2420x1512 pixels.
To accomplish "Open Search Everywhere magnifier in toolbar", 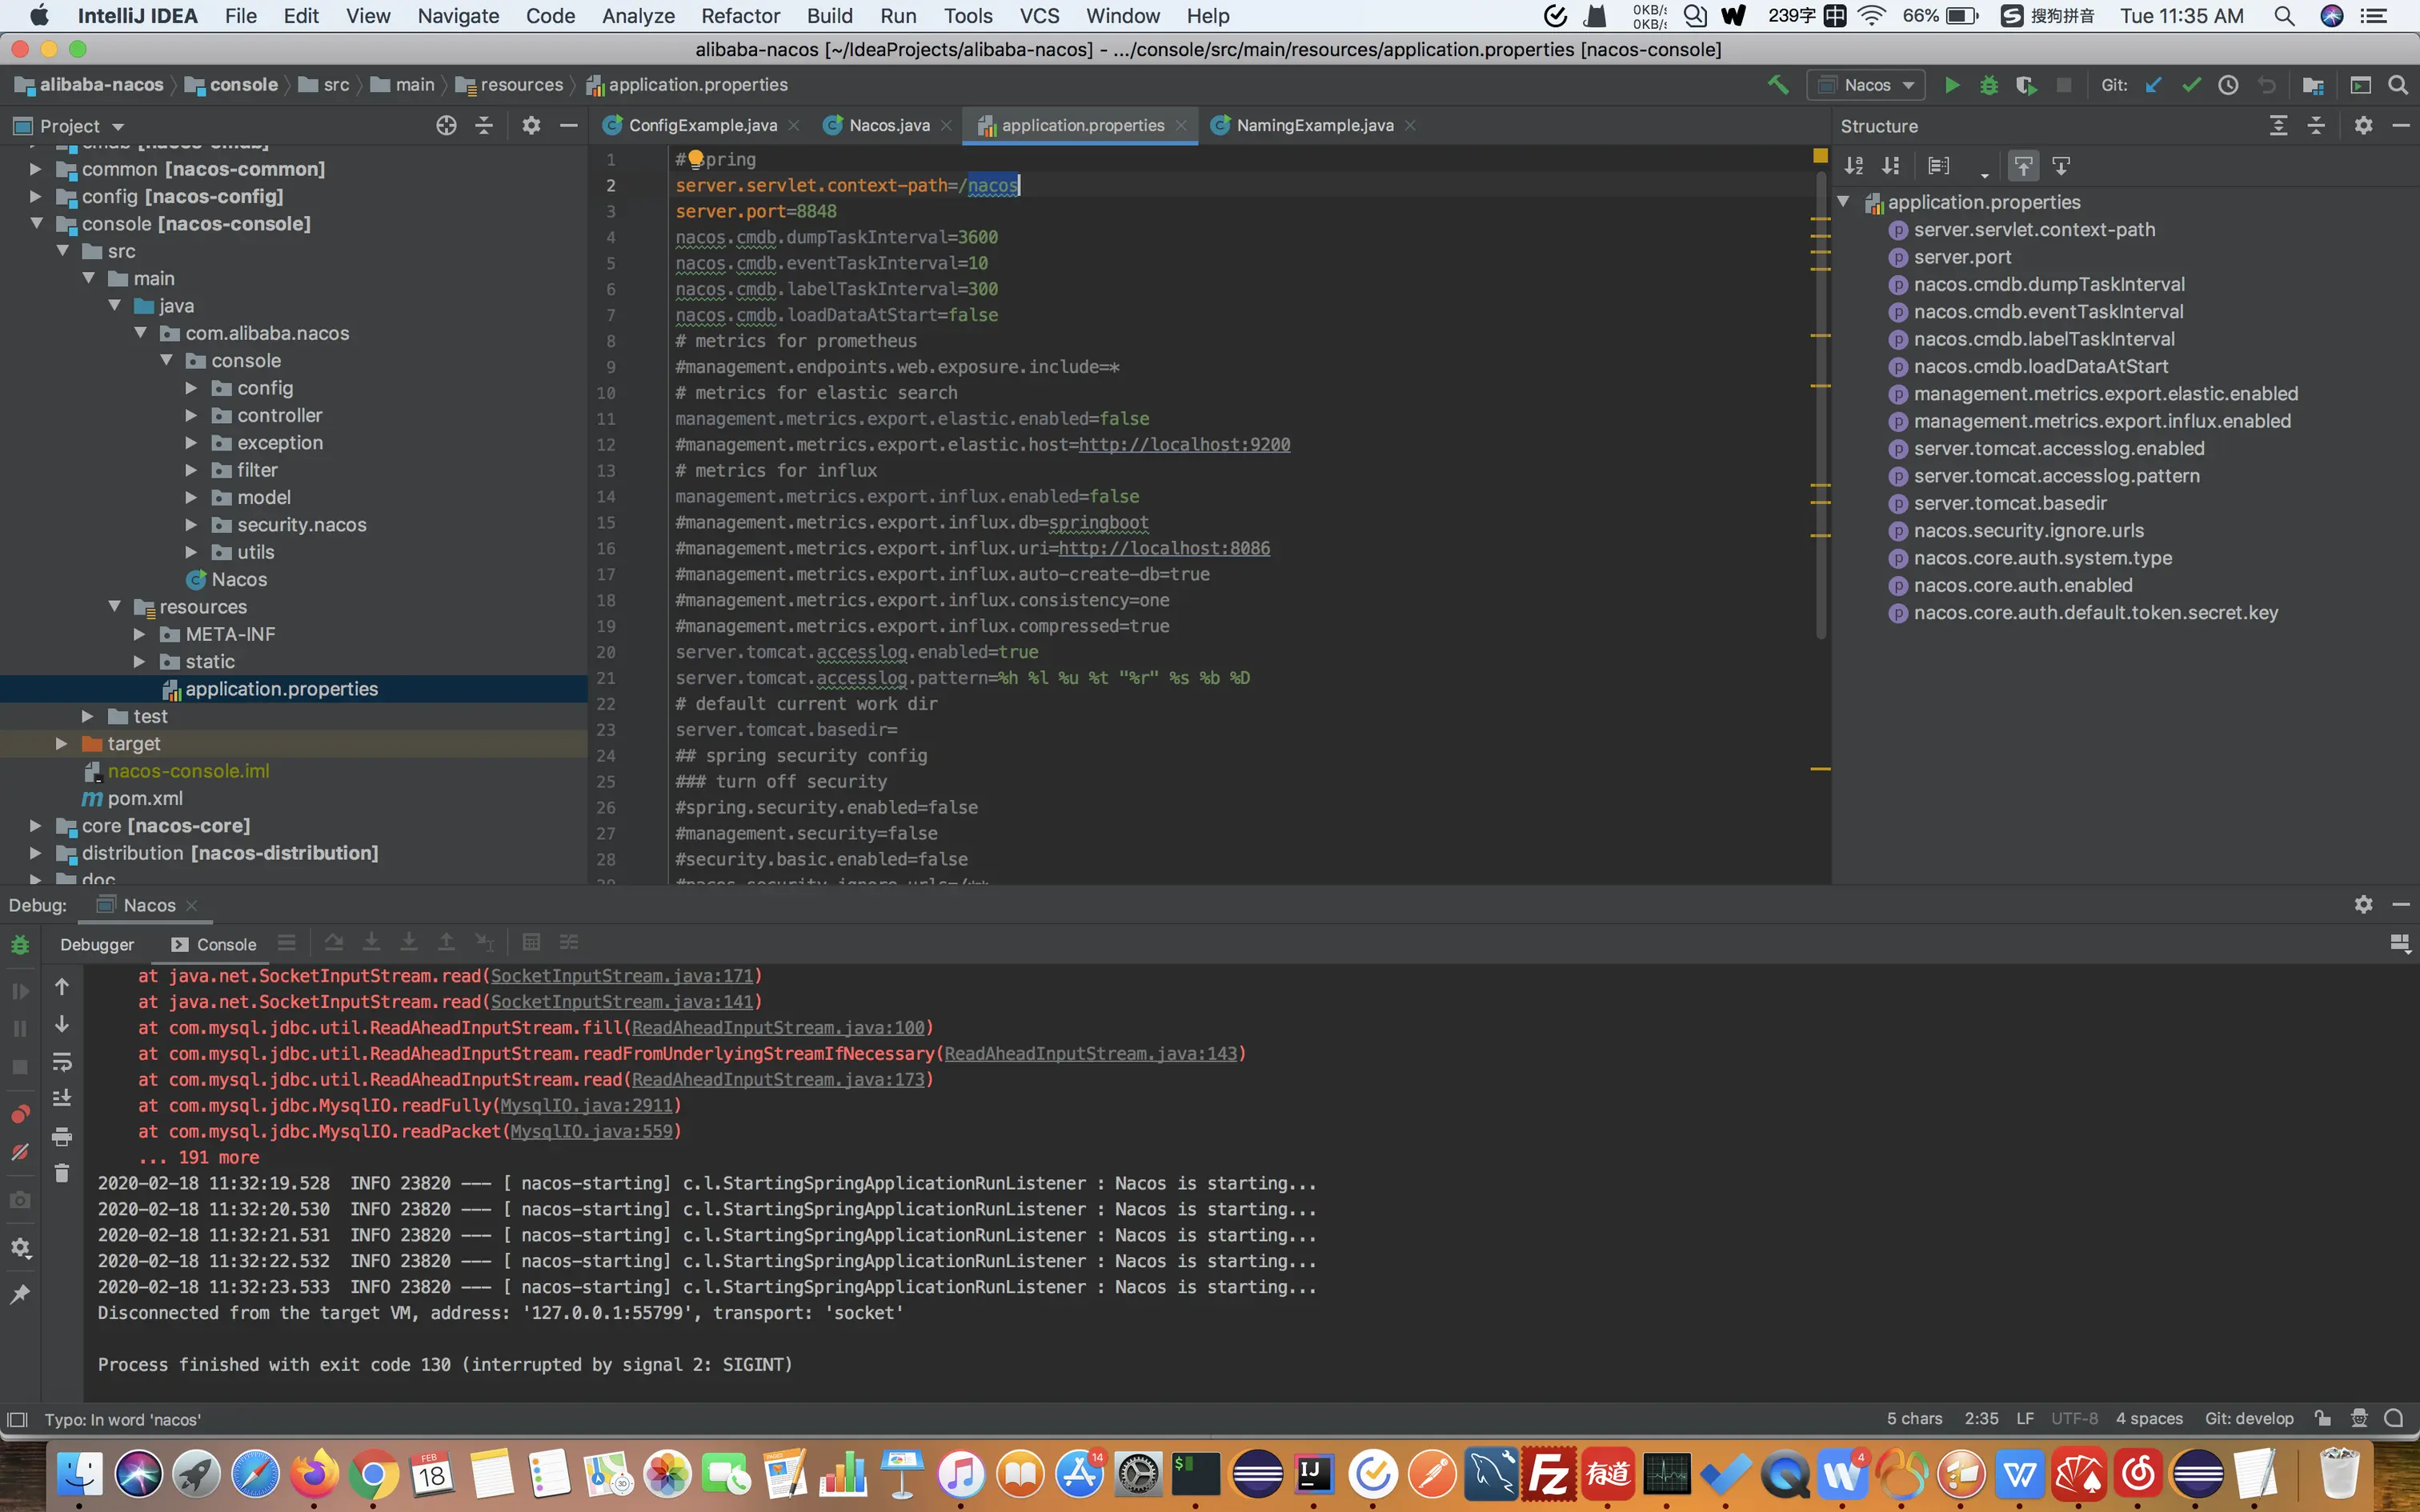I will pos(2398,85).
